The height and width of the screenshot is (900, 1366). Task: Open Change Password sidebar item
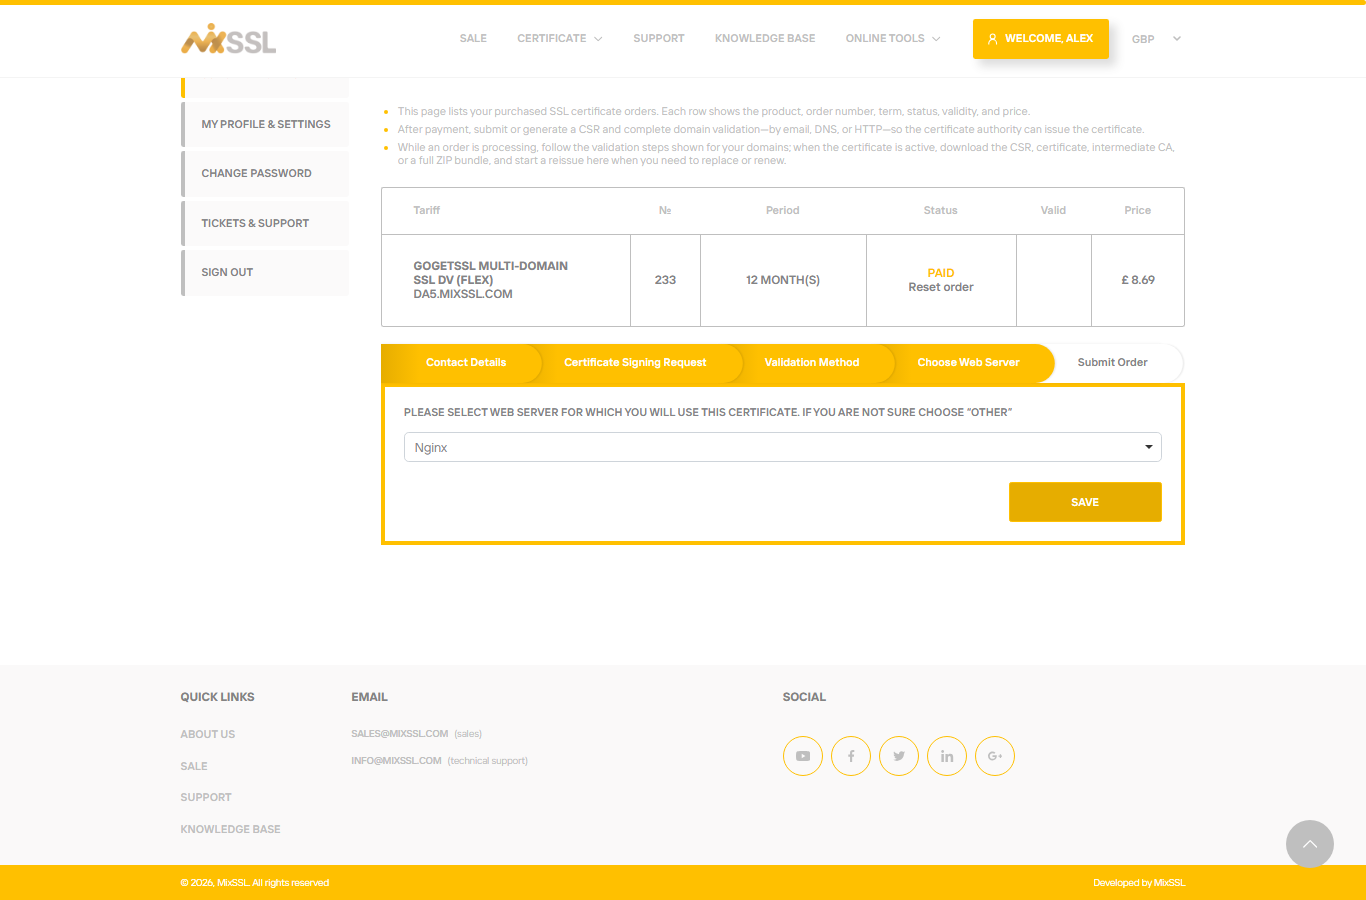coord(265,174)
